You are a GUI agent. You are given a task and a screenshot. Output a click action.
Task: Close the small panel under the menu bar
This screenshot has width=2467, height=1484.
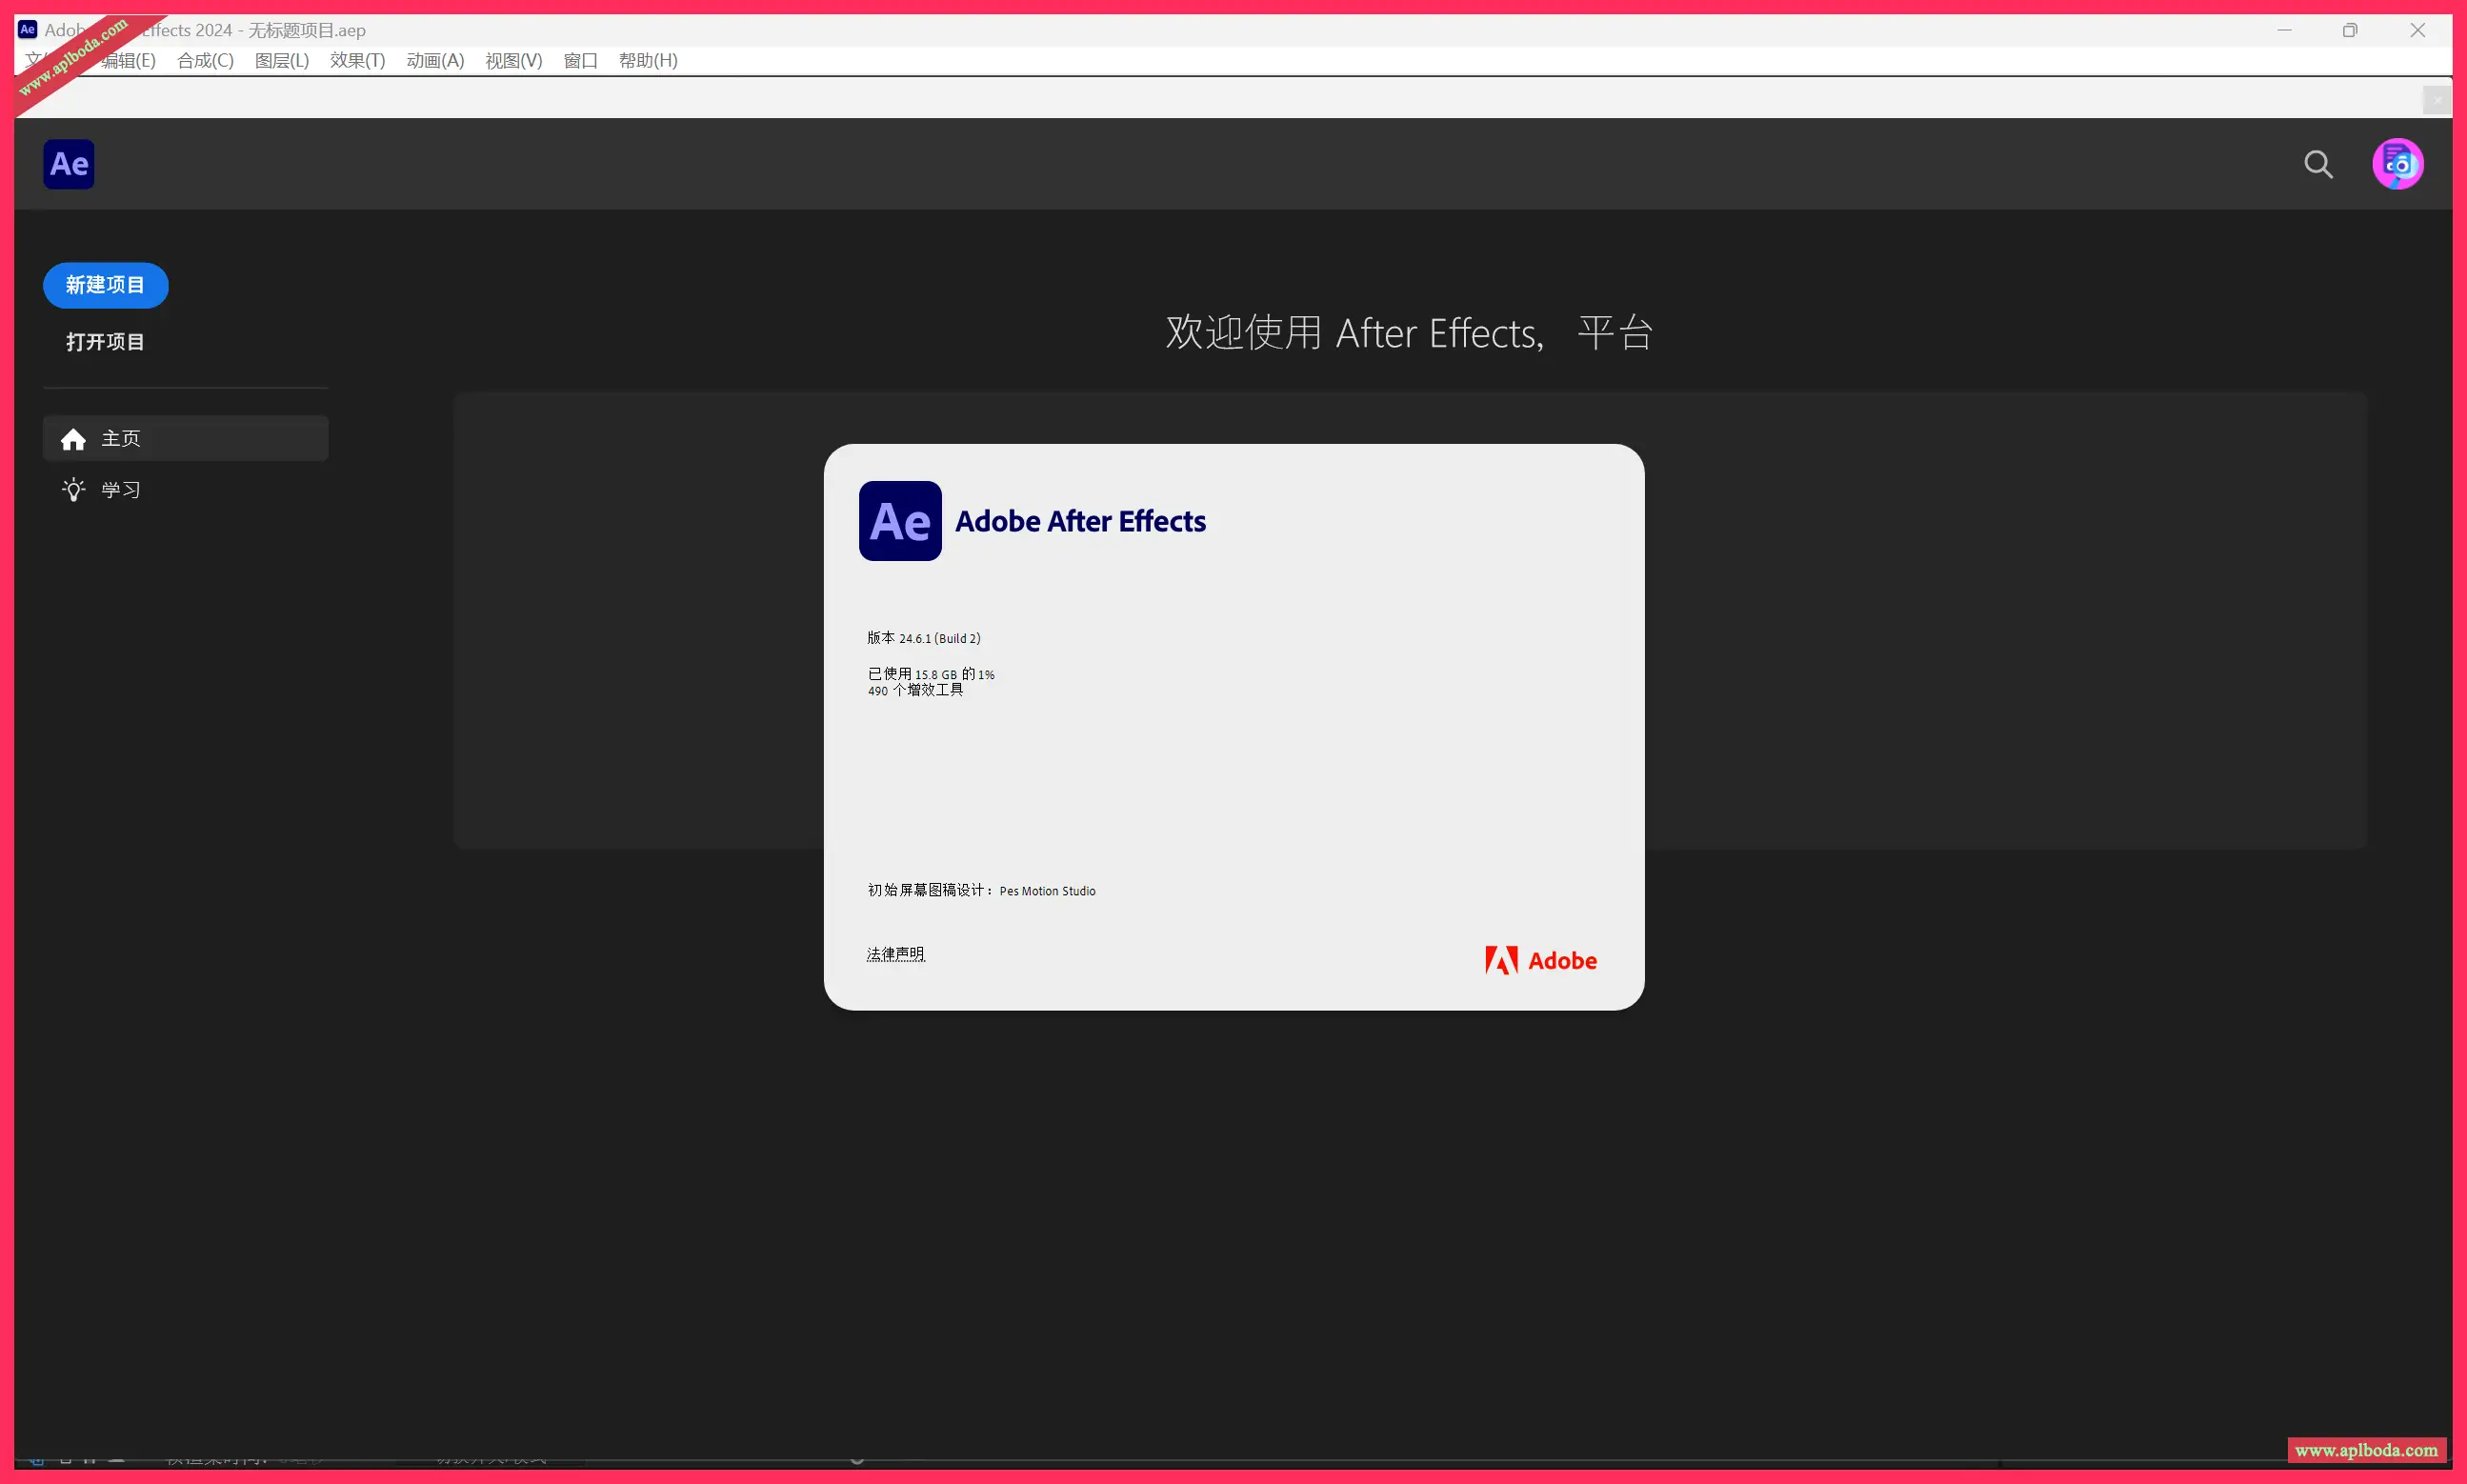[x=2437, y=100]
